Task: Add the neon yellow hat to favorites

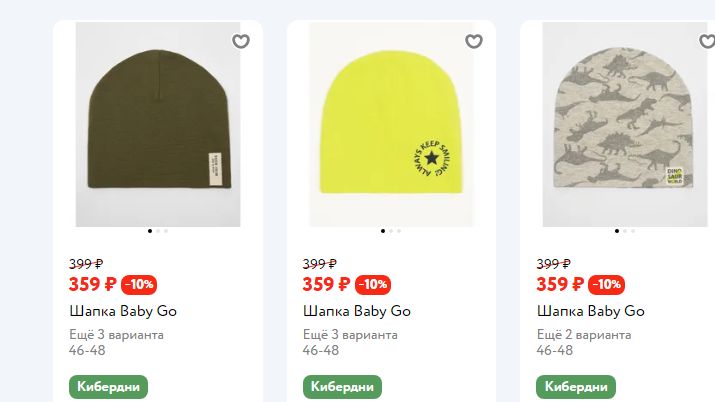Action: [x=474, y=41]
